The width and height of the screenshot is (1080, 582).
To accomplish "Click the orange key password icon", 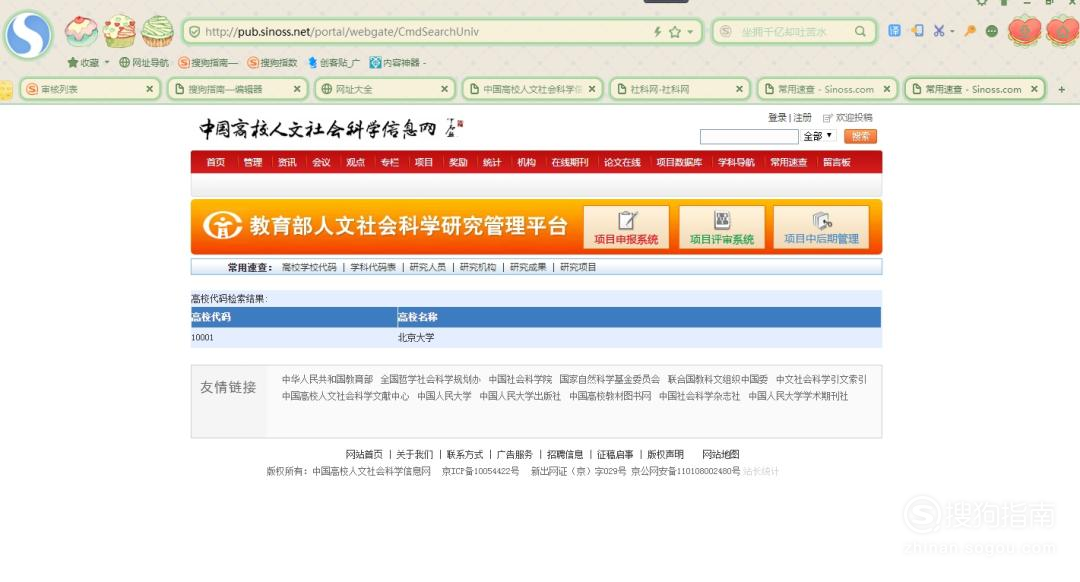I will [x=970, y=31].
